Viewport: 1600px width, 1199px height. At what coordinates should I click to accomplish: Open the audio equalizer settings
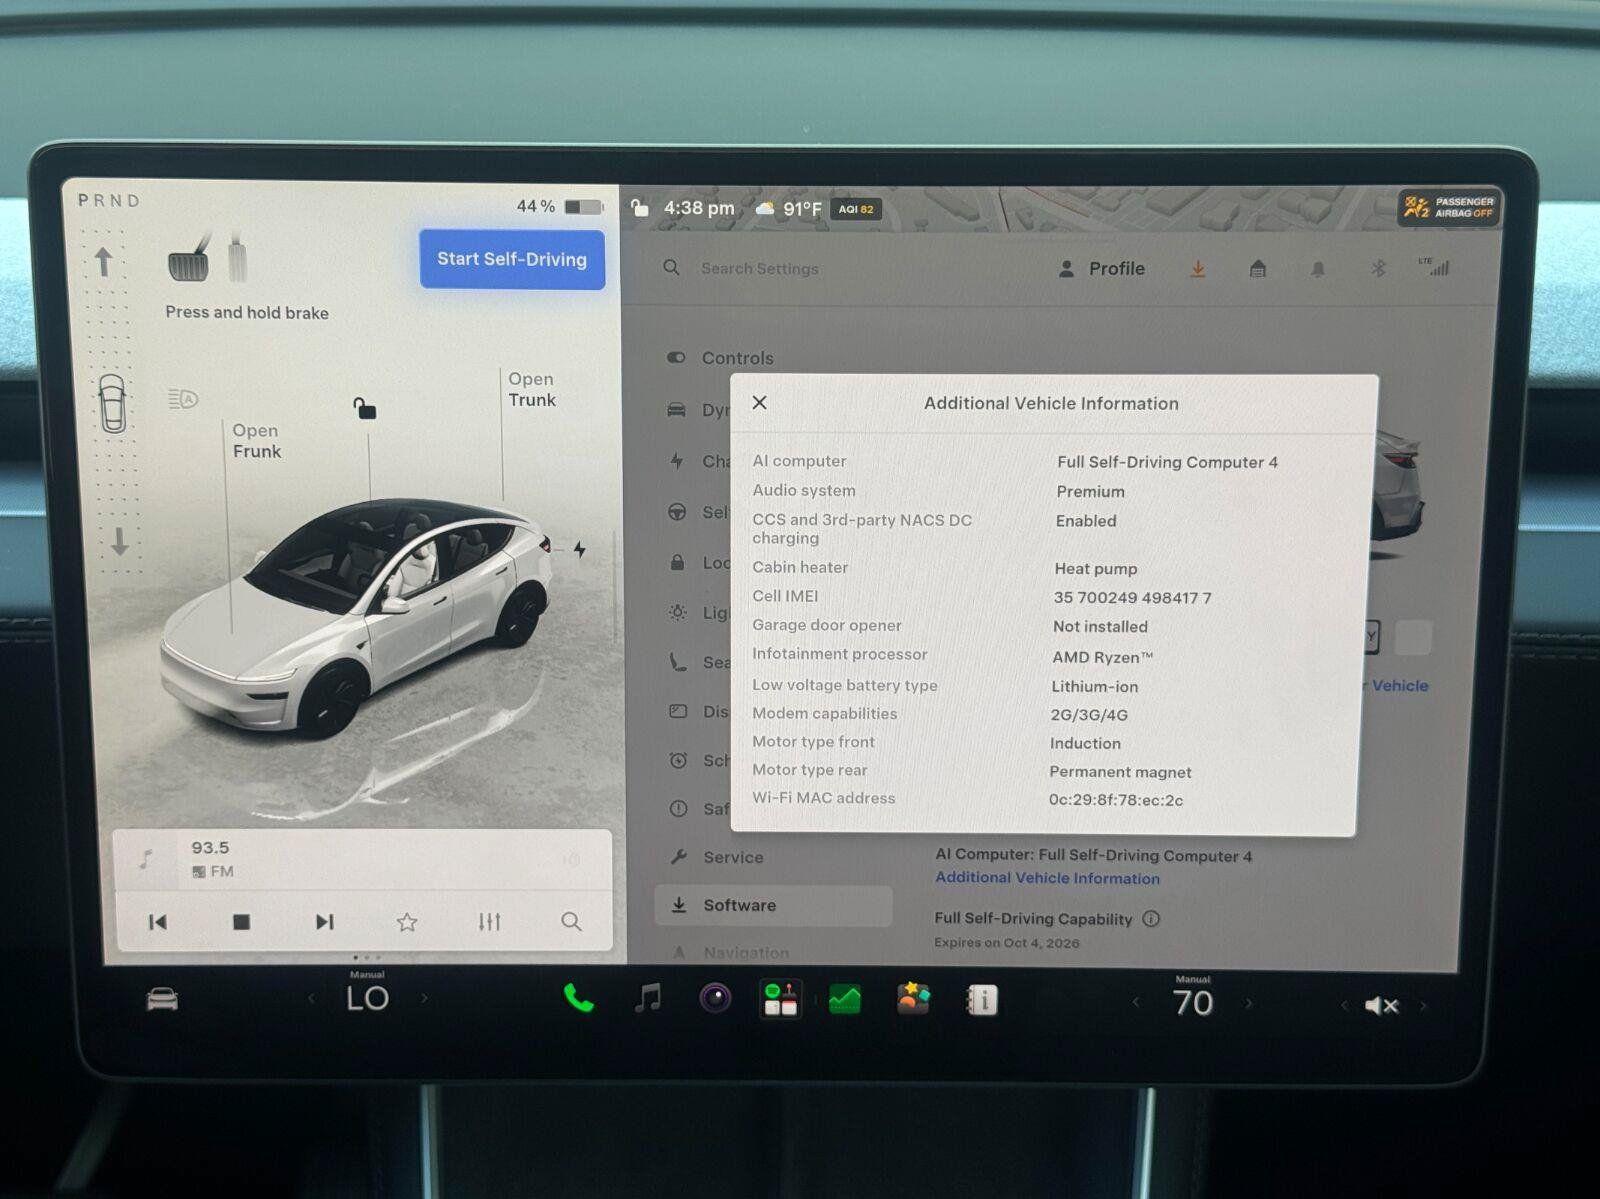tap(489, 922)
